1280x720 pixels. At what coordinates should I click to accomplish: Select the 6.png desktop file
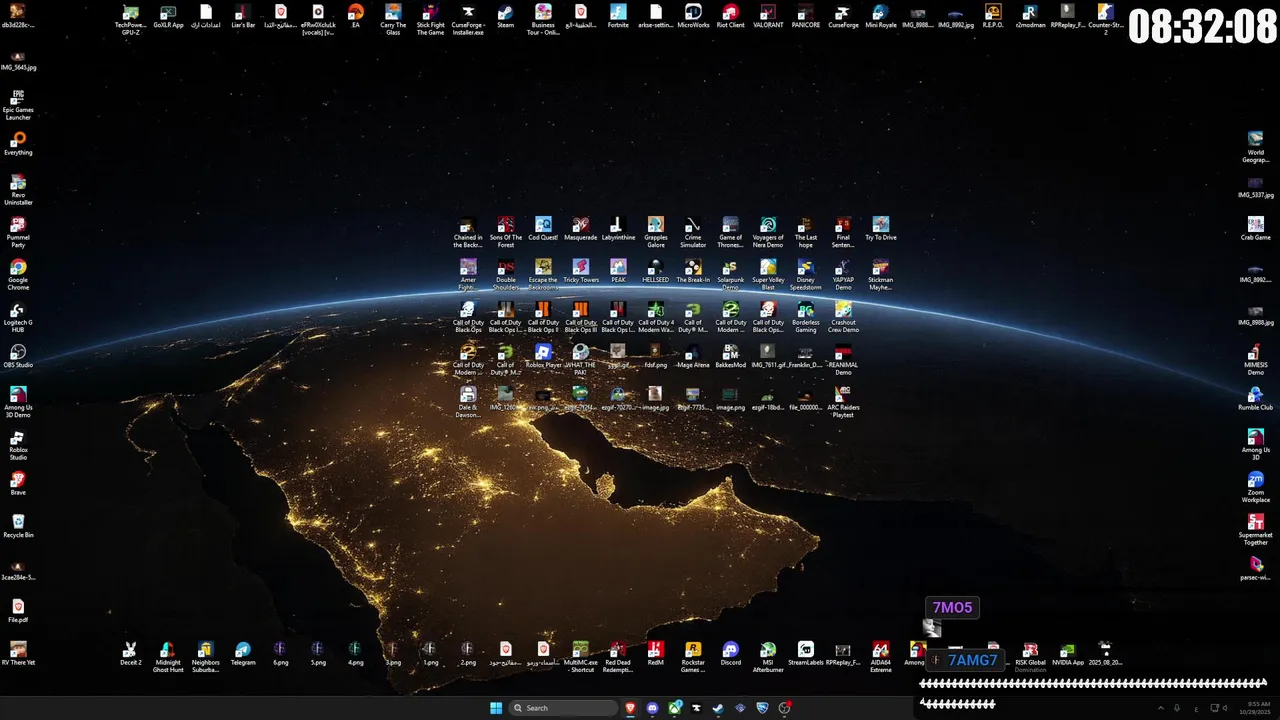tap(280, 654)
